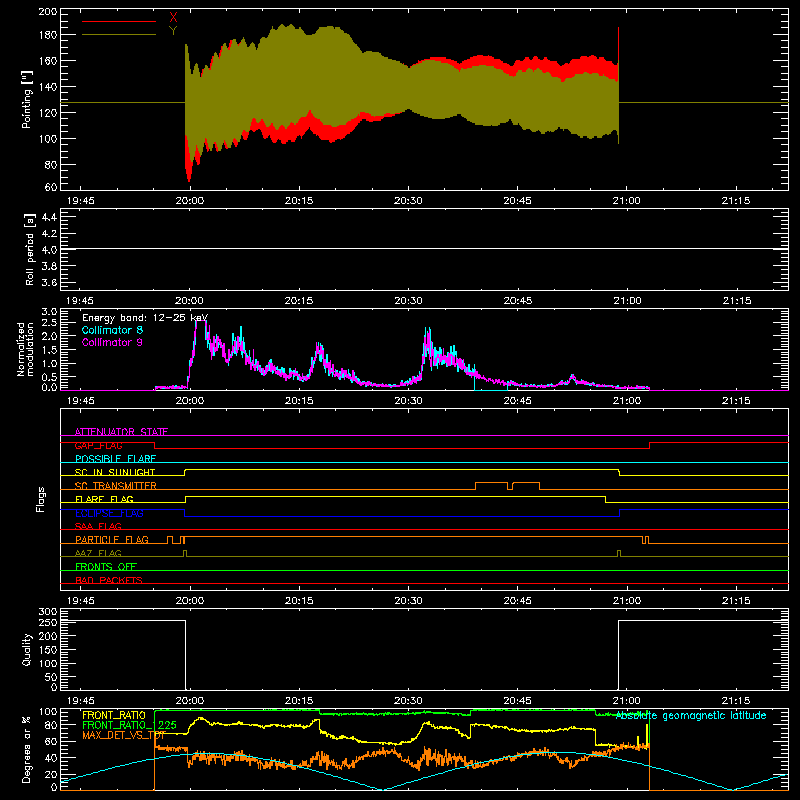This screenshot has height=800, width=800.
Task: Click the 21:00 time label under Pointing plot
Action: pyautogui.click(x=627, y=201)
